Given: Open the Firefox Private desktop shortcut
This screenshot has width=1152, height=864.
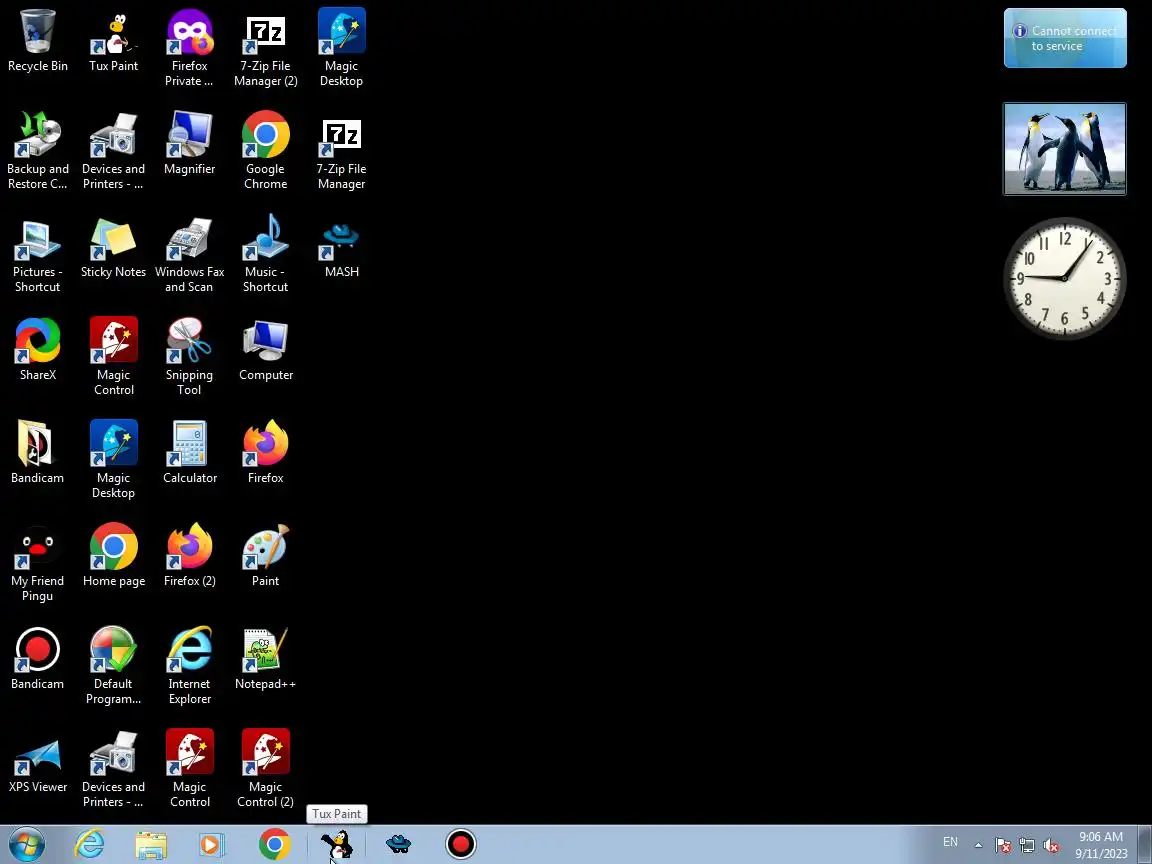Looking at the screenshot, I should click(x=190, y=48).
